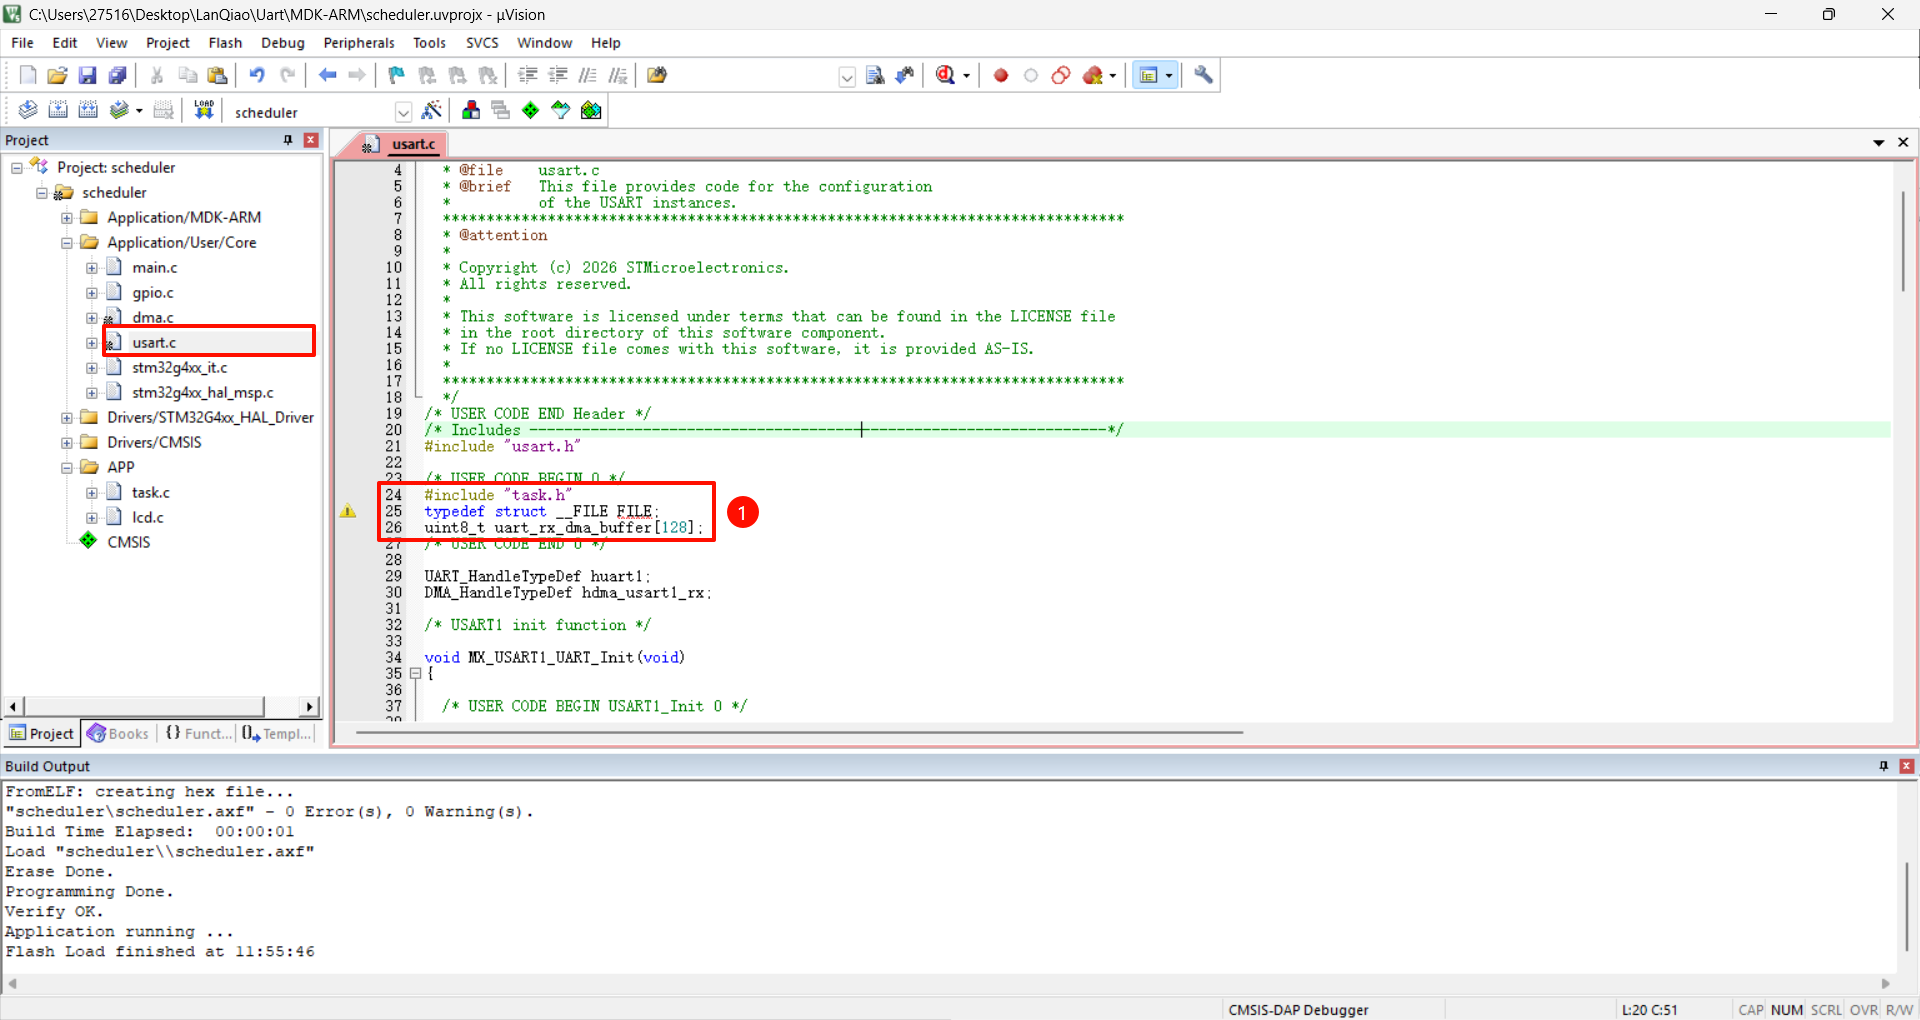
Task: Collapse the APP folder
Action: [67, 468]
